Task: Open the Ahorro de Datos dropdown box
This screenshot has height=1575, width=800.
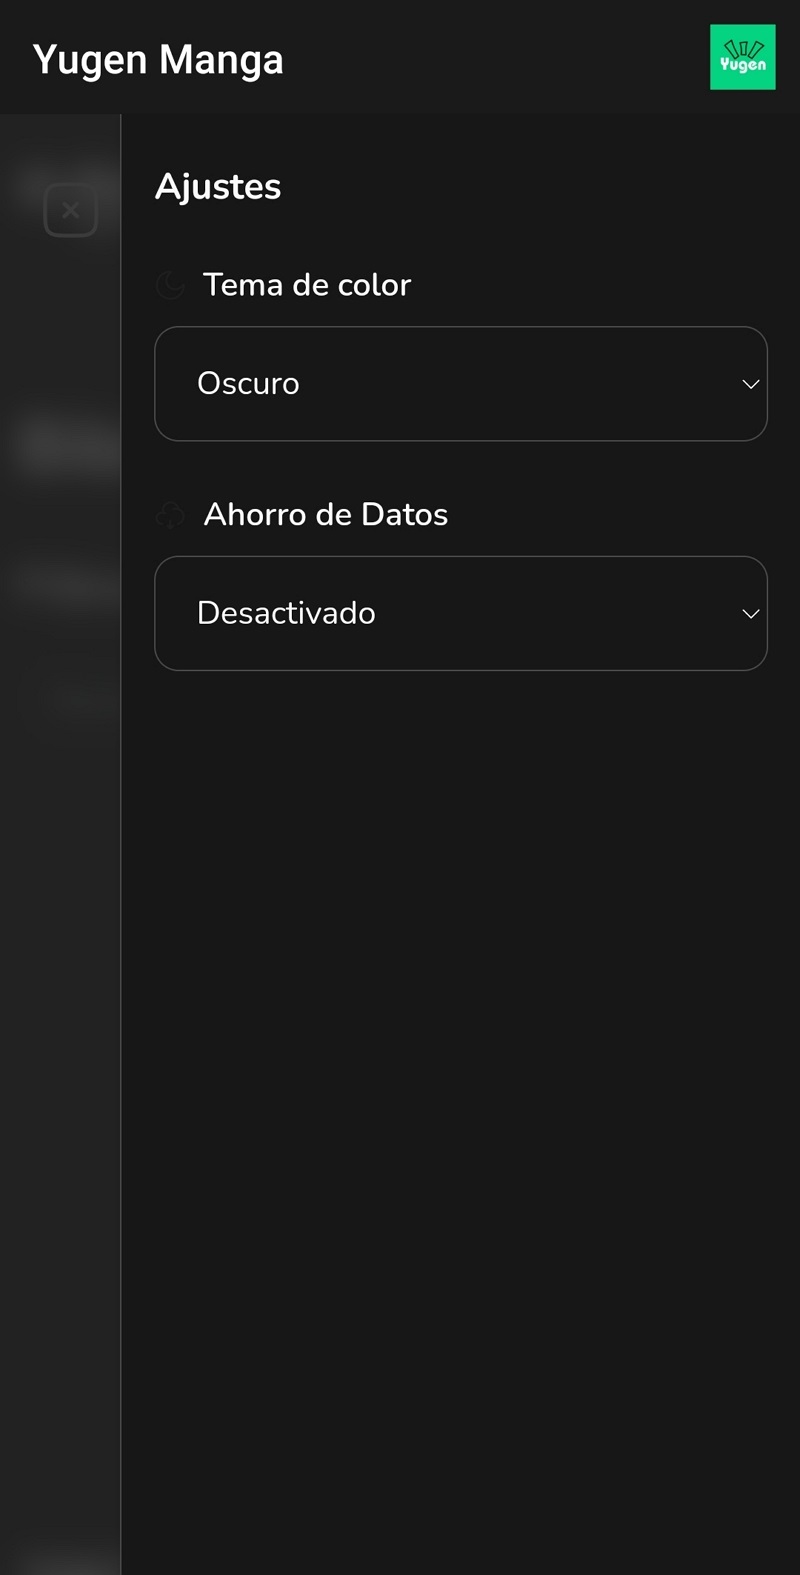Action: (460, 614)
